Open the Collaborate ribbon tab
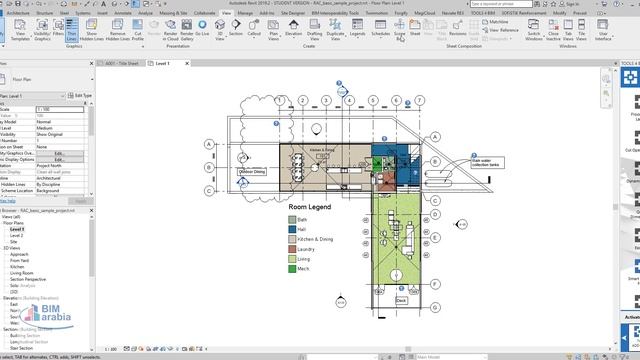 [204, 13]
